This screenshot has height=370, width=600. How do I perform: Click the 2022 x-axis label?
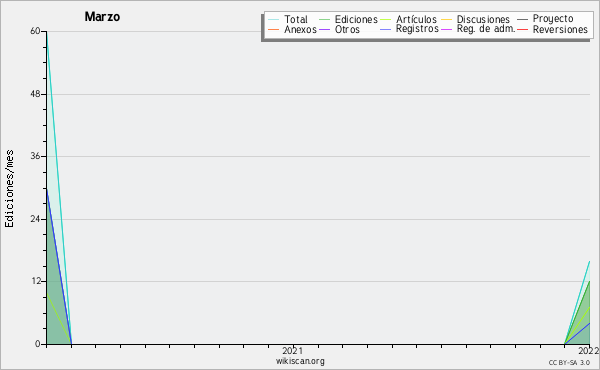(x=589, y=351)
